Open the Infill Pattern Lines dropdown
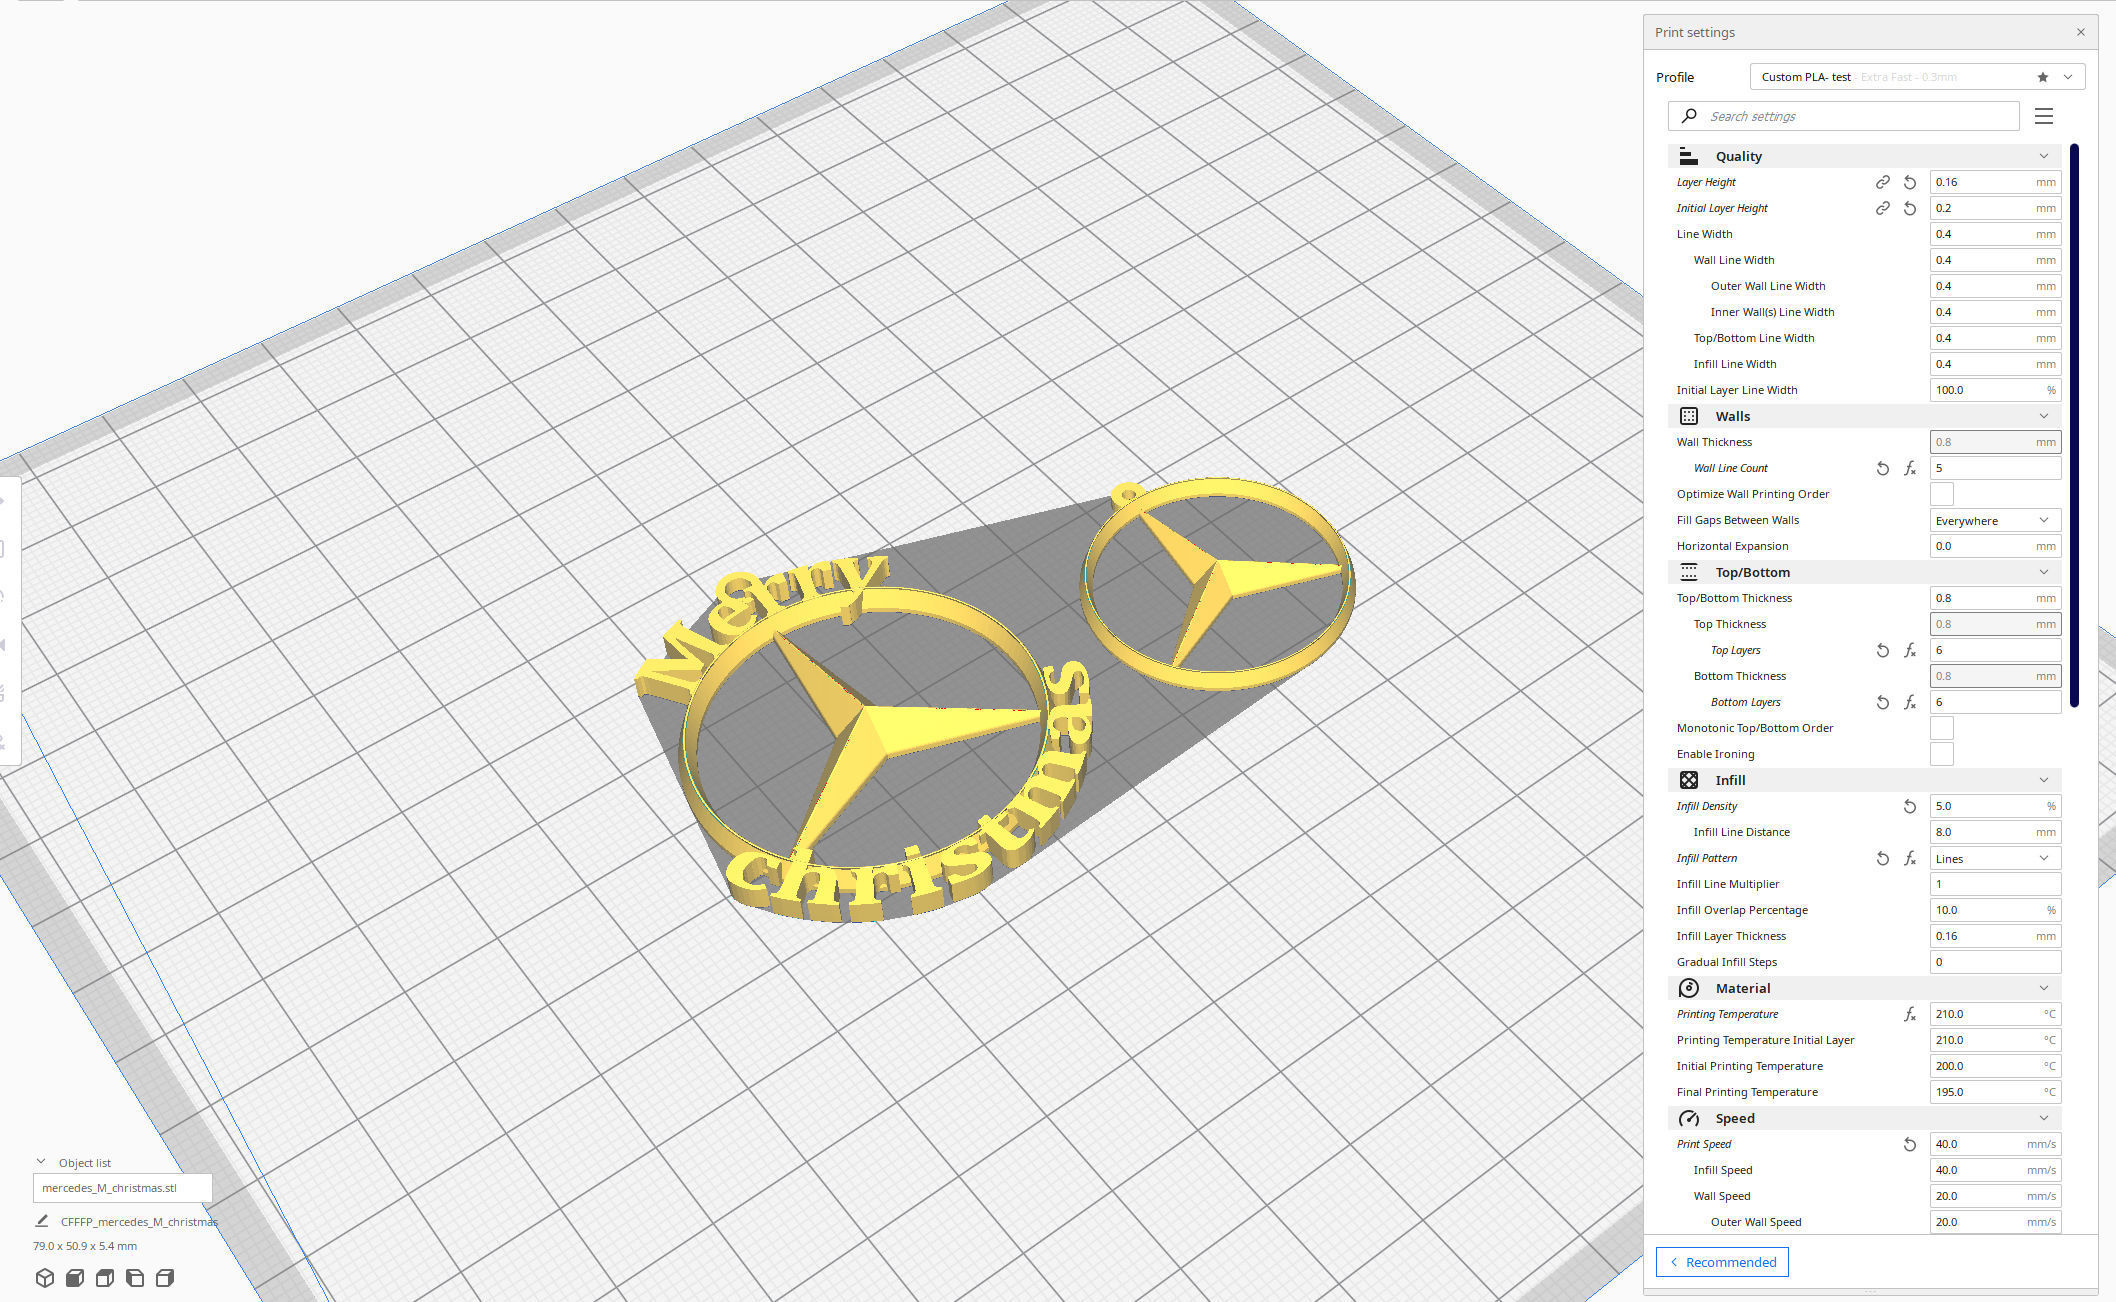Image resolution: width=2116 pixels, height=1302 pixels. tap(1995, 858)
